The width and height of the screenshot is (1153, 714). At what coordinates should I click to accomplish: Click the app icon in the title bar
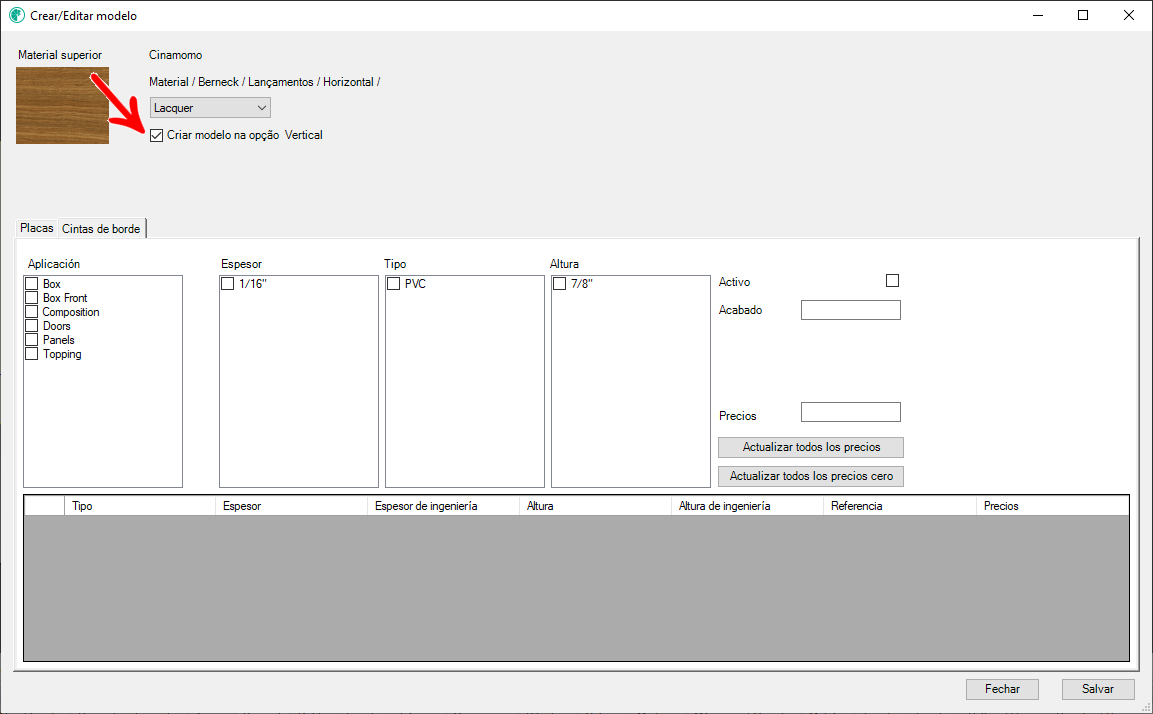pos(16,15)
